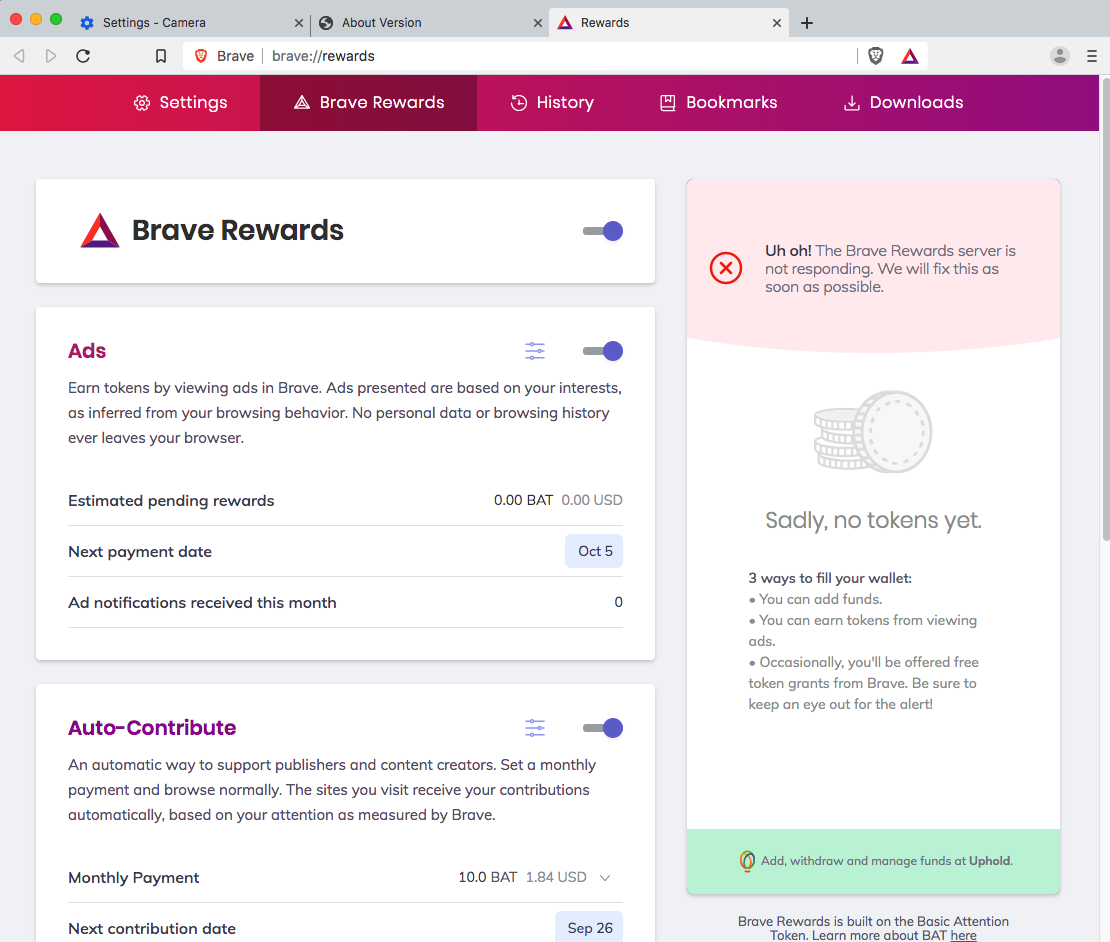Click the Sep 26 contribution date badge

(x=590, y=927)
